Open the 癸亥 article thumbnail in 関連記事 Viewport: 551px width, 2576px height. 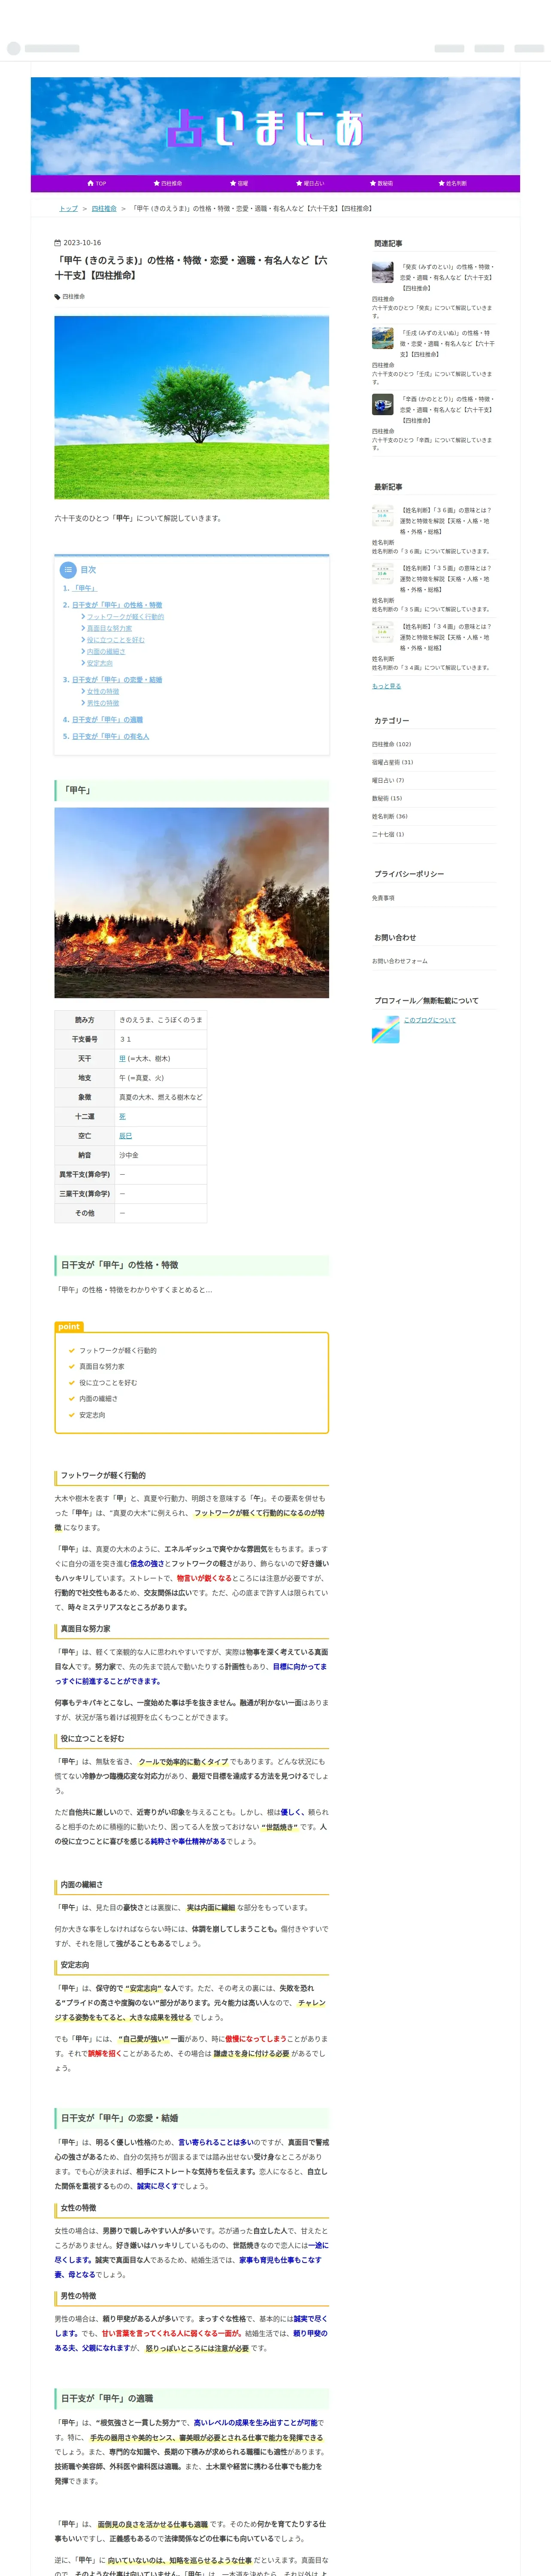tap(383, 272)
